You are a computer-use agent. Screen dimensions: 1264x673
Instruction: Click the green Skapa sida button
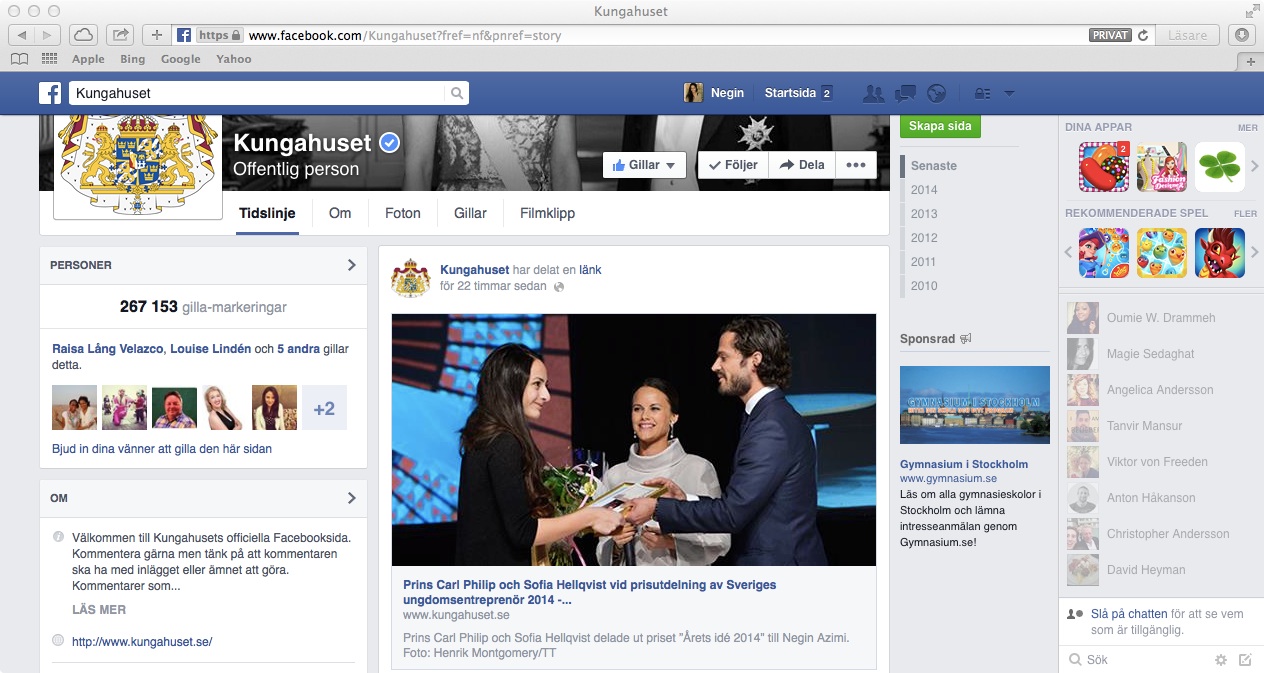click(x=940, y=127)
